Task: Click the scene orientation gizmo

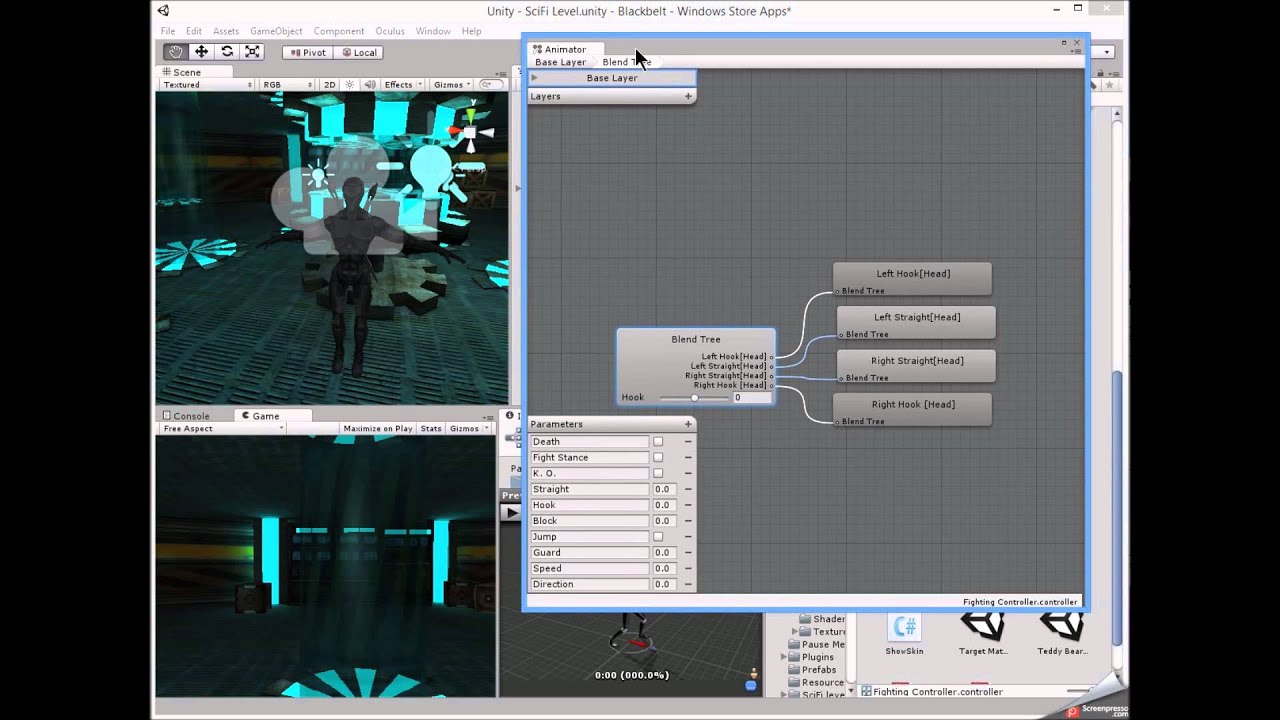Action: tap(470, 132)
